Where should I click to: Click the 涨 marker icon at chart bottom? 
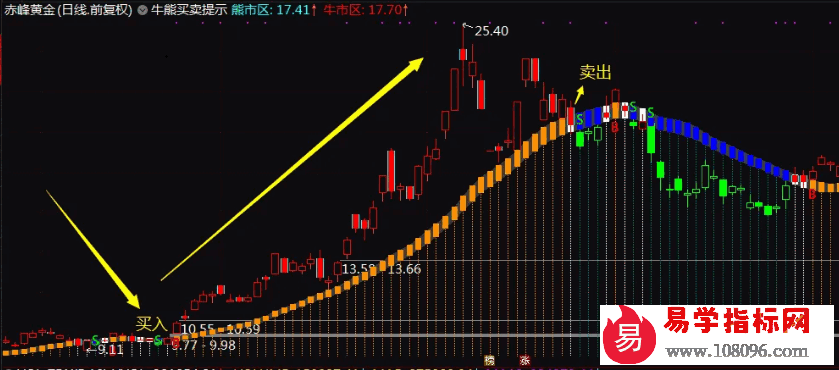click(x=523, y=359)
